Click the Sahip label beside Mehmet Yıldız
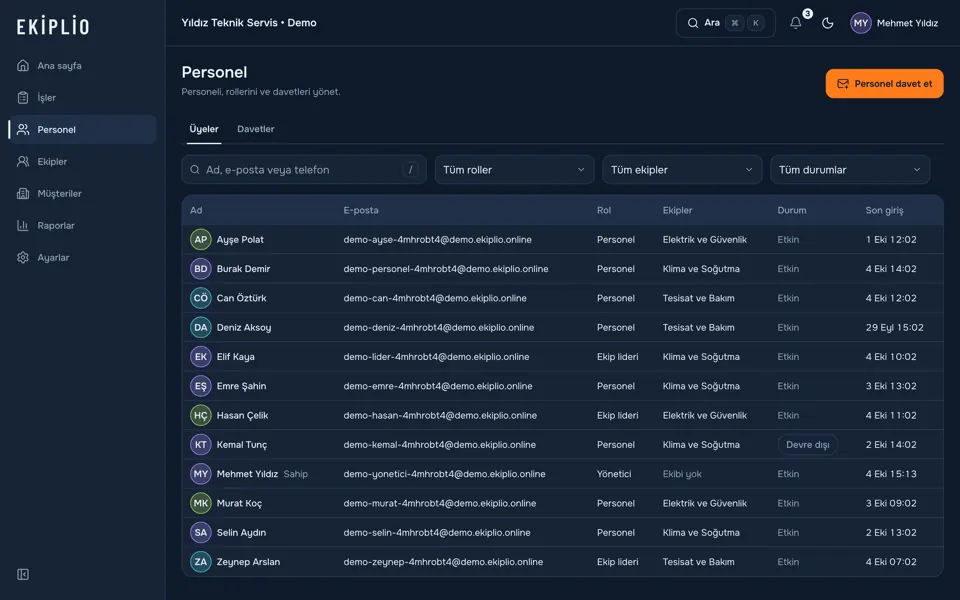This screenshot has width=960, height=600. [x=296, y=474]
